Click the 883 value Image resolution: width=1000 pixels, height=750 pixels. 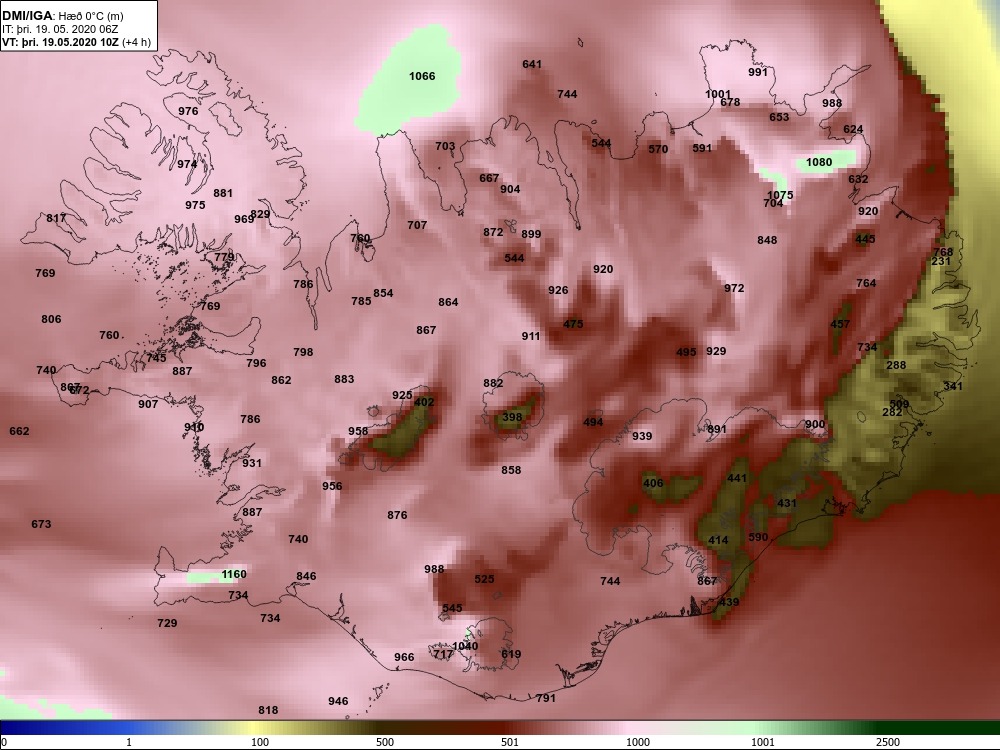pos(344,379)
